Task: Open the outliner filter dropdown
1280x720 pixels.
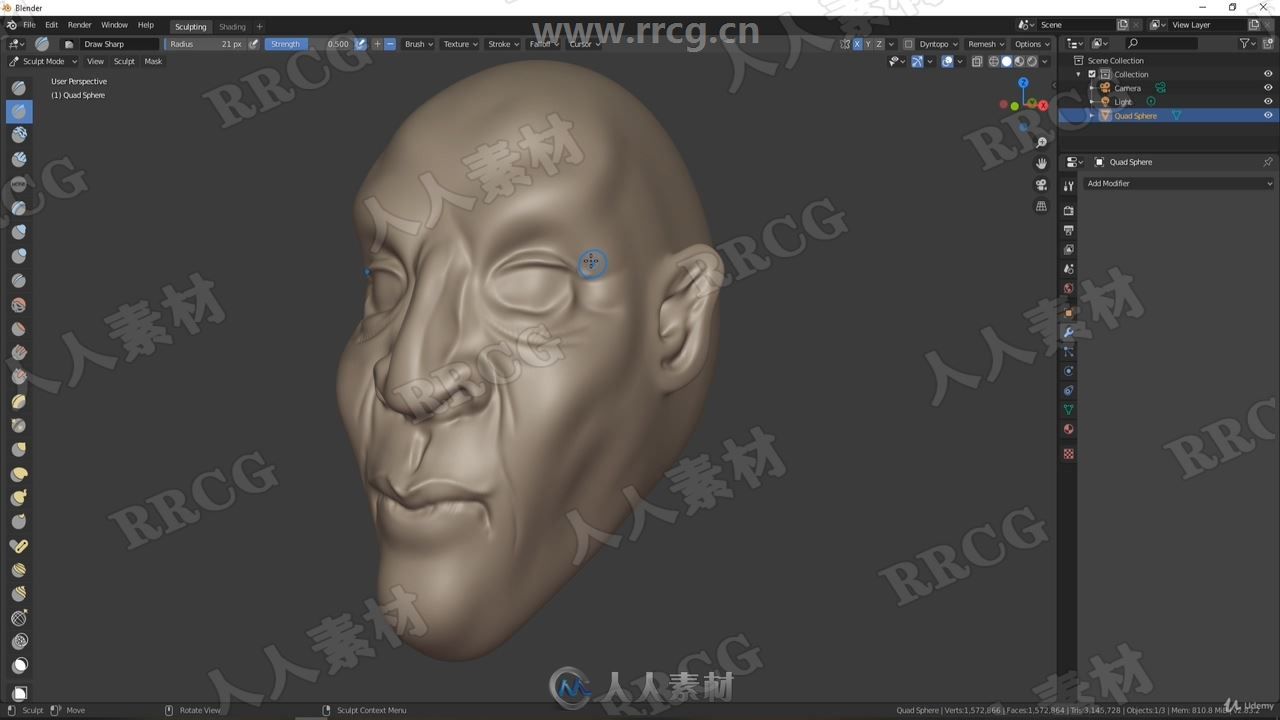Action: (x=1248, y=43)
